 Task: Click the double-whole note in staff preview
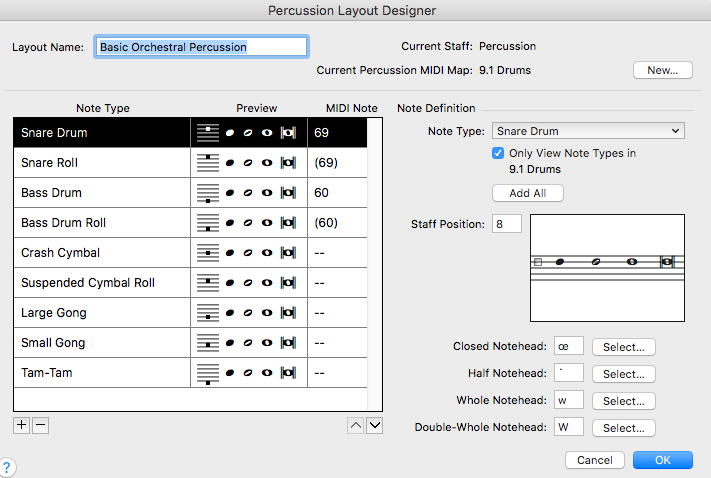[667, 262]
